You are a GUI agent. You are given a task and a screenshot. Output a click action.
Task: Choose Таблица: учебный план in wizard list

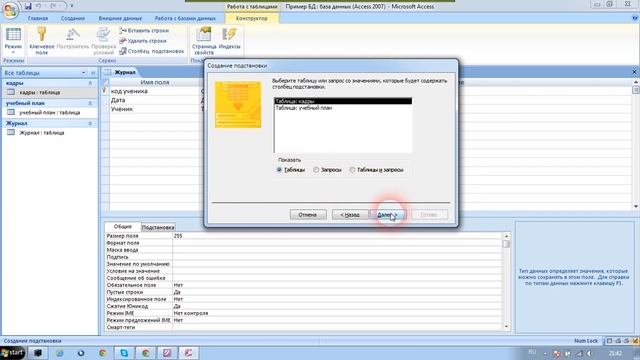point(343,108)
